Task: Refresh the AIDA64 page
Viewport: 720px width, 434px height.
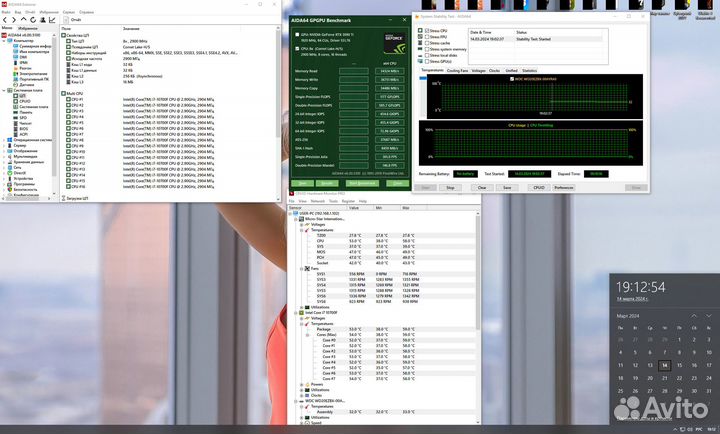Action: pos(33,20)
